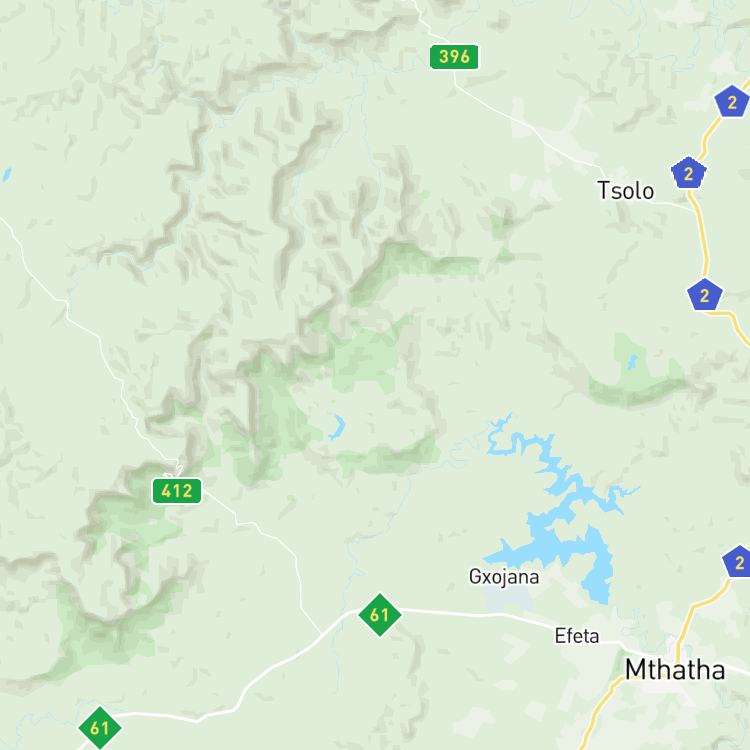
Task: Select the 61 shield at the bottom-left road
Action: click(x=99, y=728)
